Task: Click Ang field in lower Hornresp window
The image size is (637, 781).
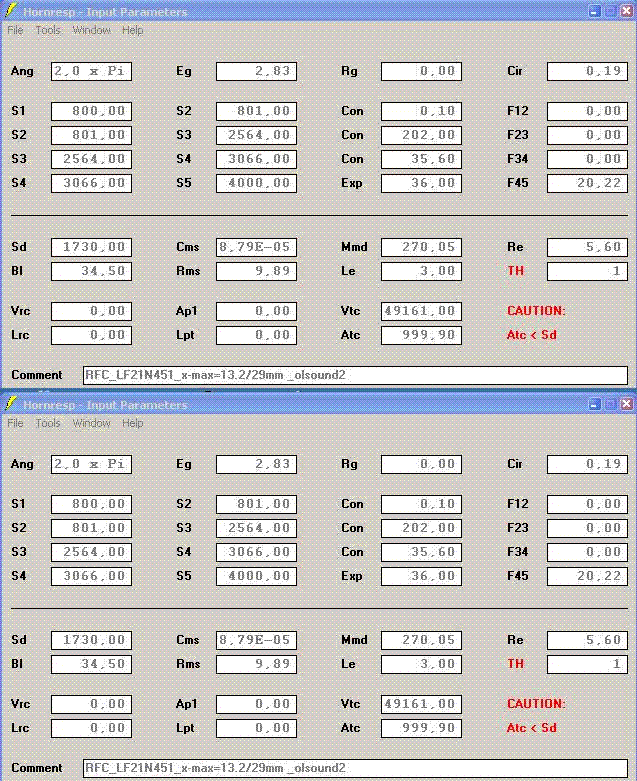Action: [91, 464]
